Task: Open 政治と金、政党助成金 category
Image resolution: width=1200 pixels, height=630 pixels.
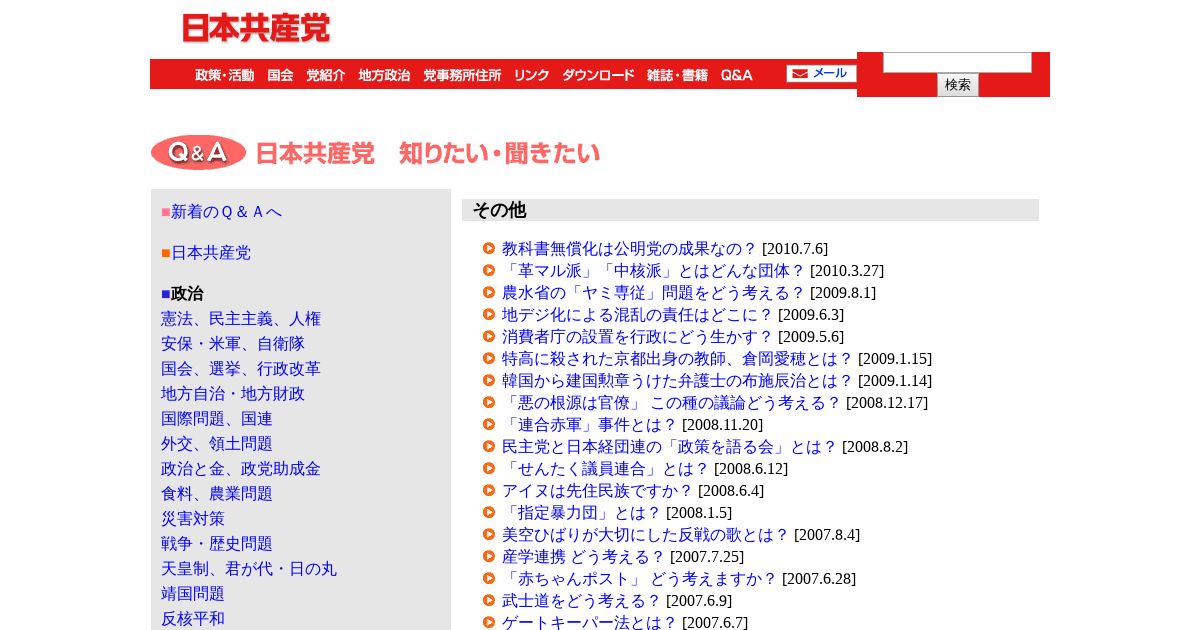Action: (241, 469)
